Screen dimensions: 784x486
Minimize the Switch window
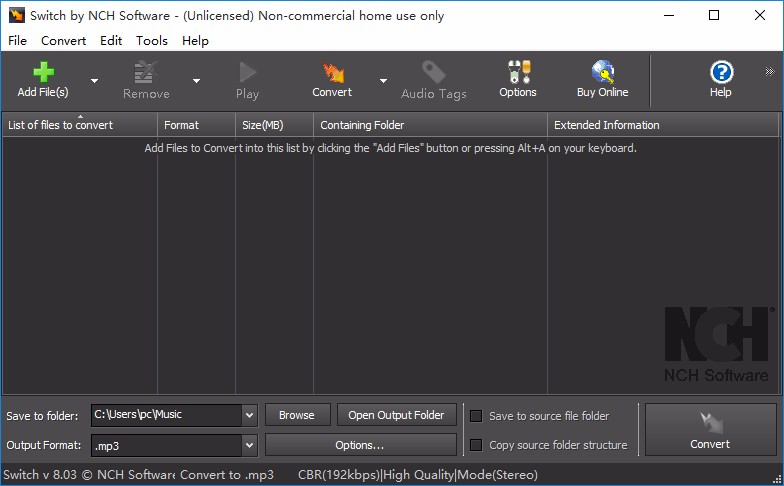tap(669, 15)
